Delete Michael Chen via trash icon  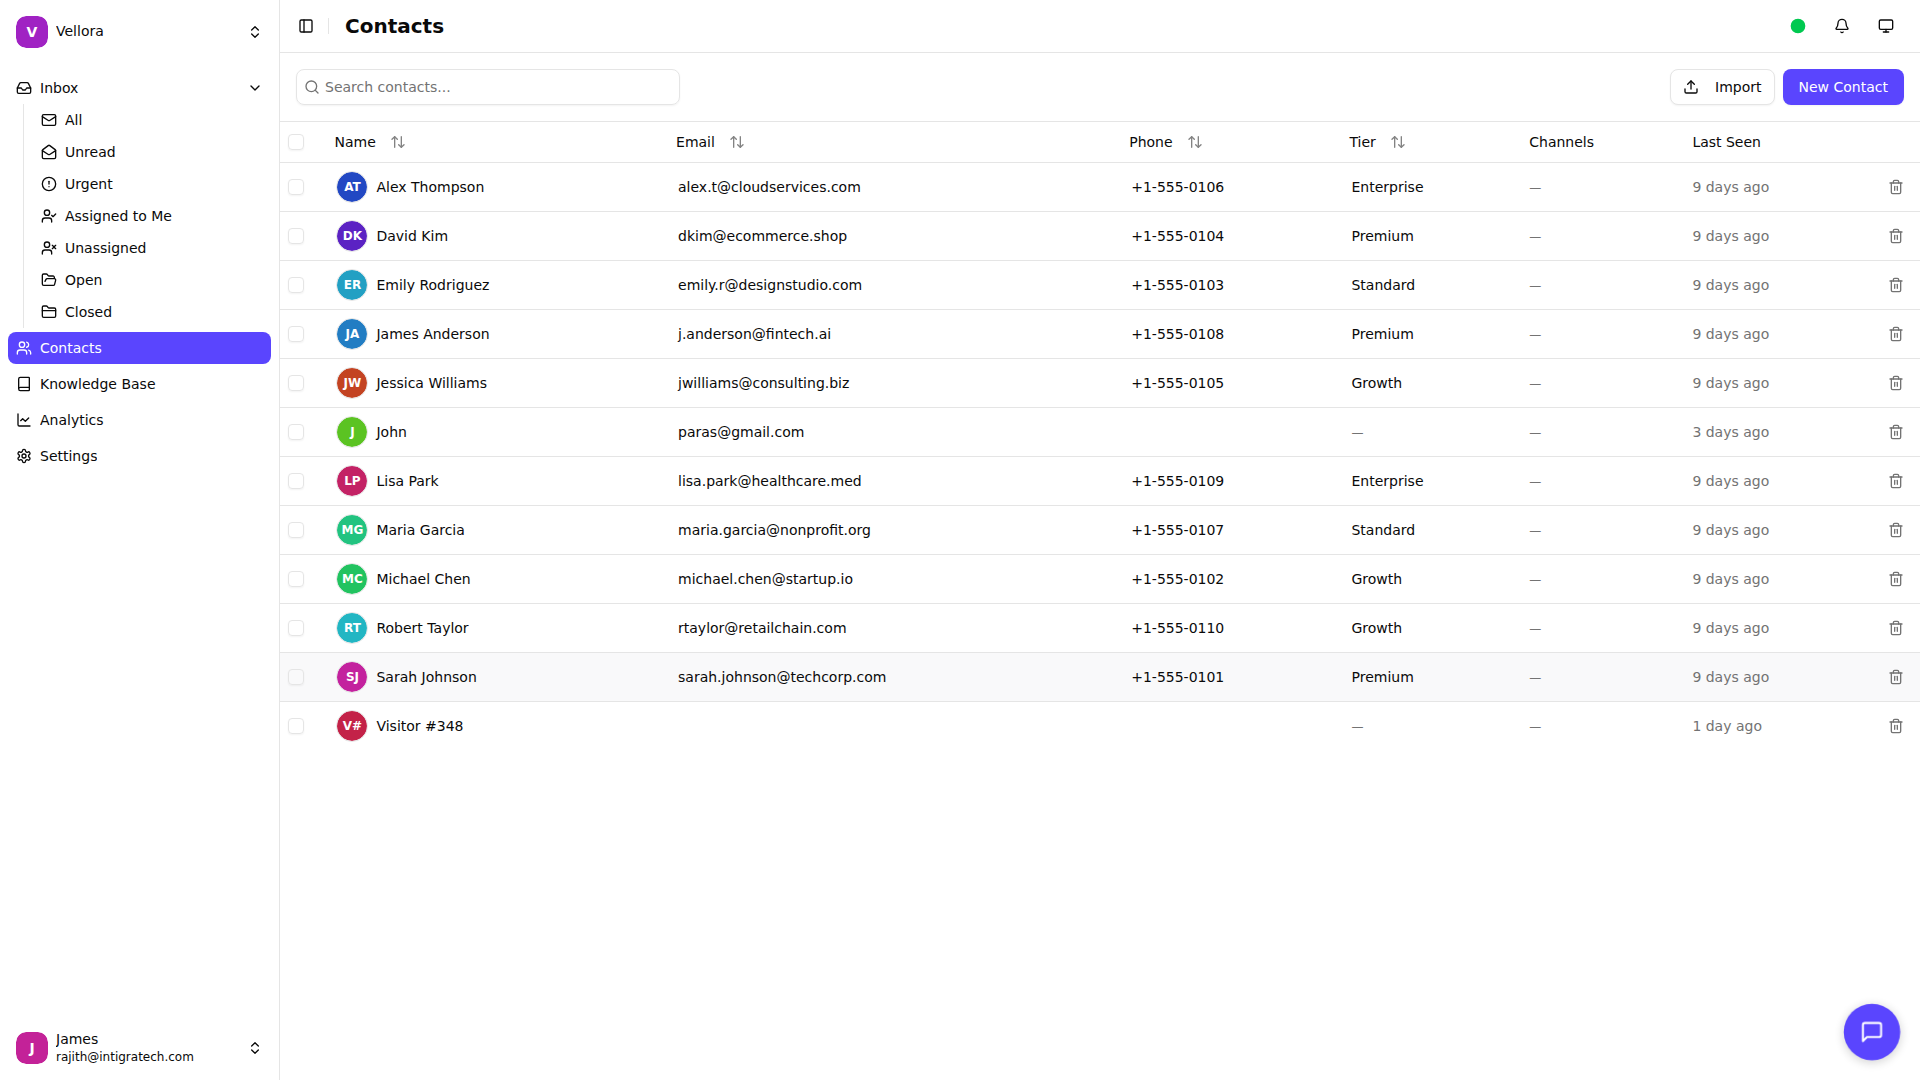1896,579
